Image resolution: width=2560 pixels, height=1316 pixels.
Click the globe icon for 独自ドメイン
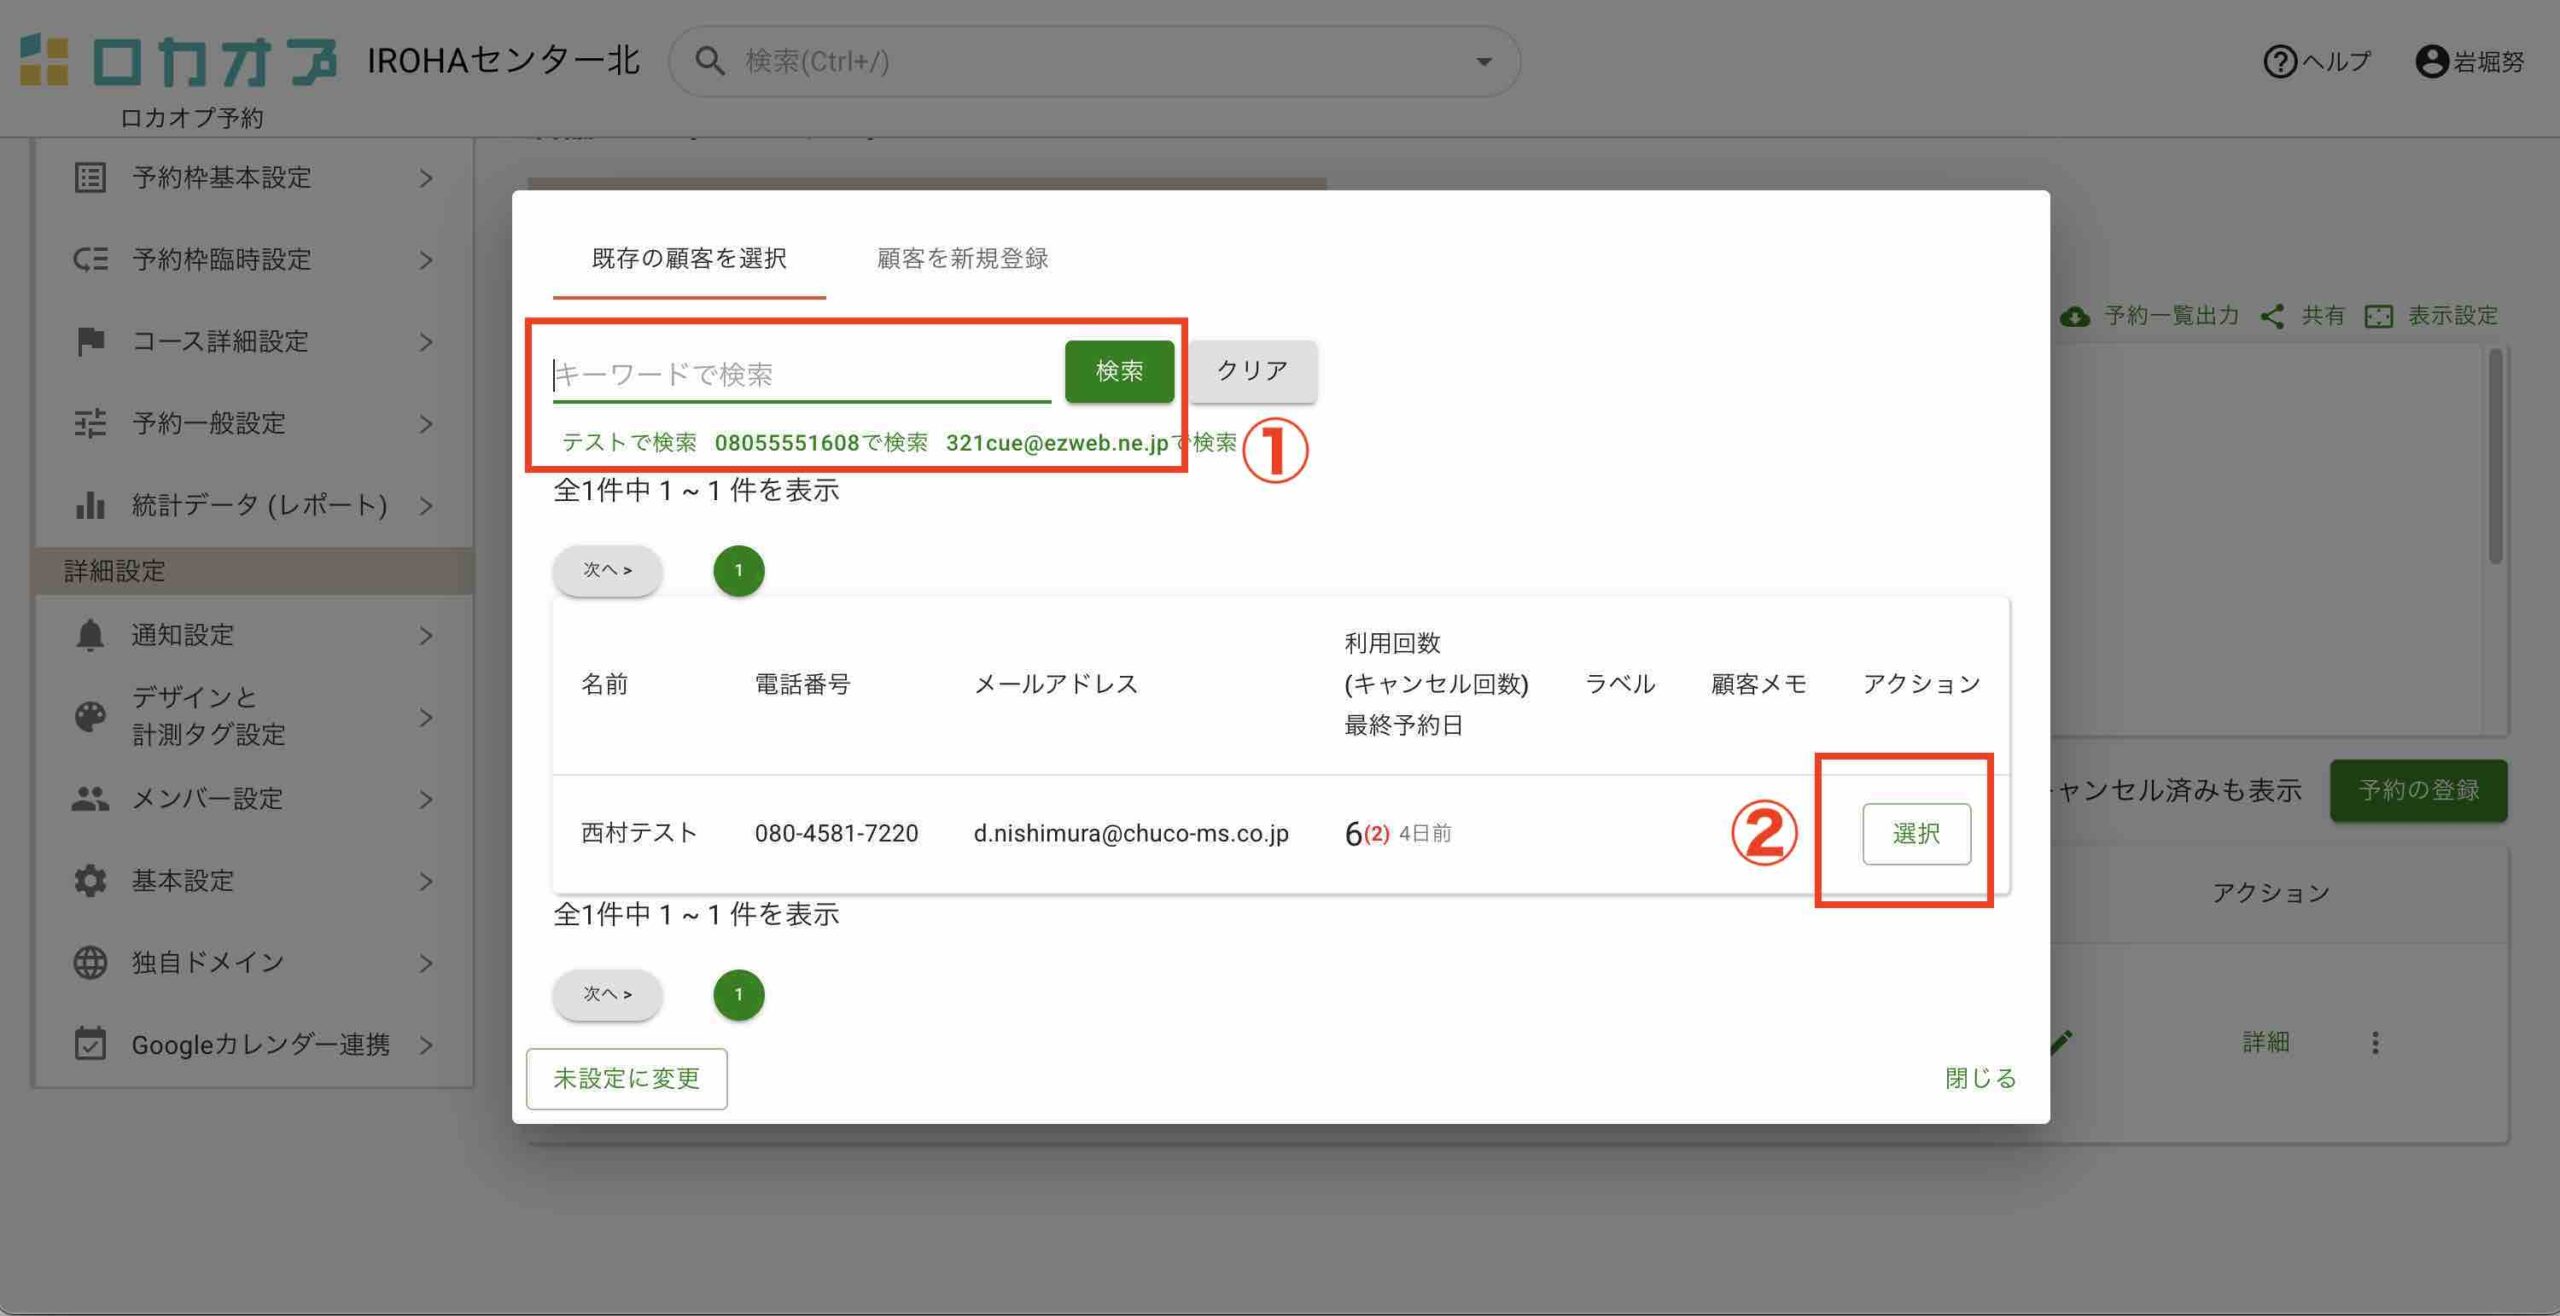[x=90, y=962]
